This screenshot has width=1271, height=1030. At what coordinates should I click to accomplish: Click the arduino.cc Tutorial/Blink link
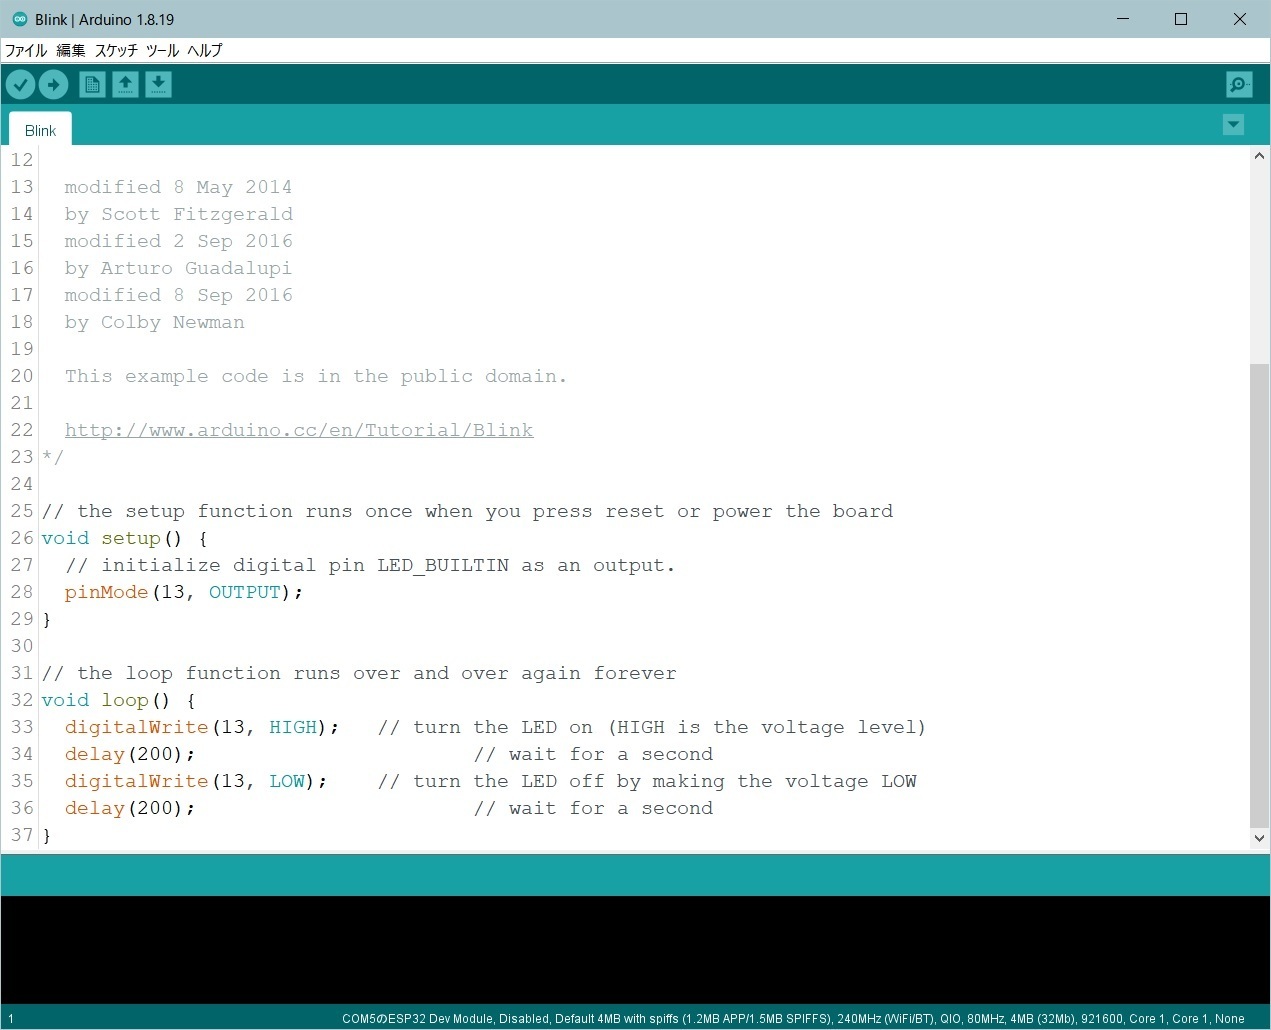pos(298,430)
